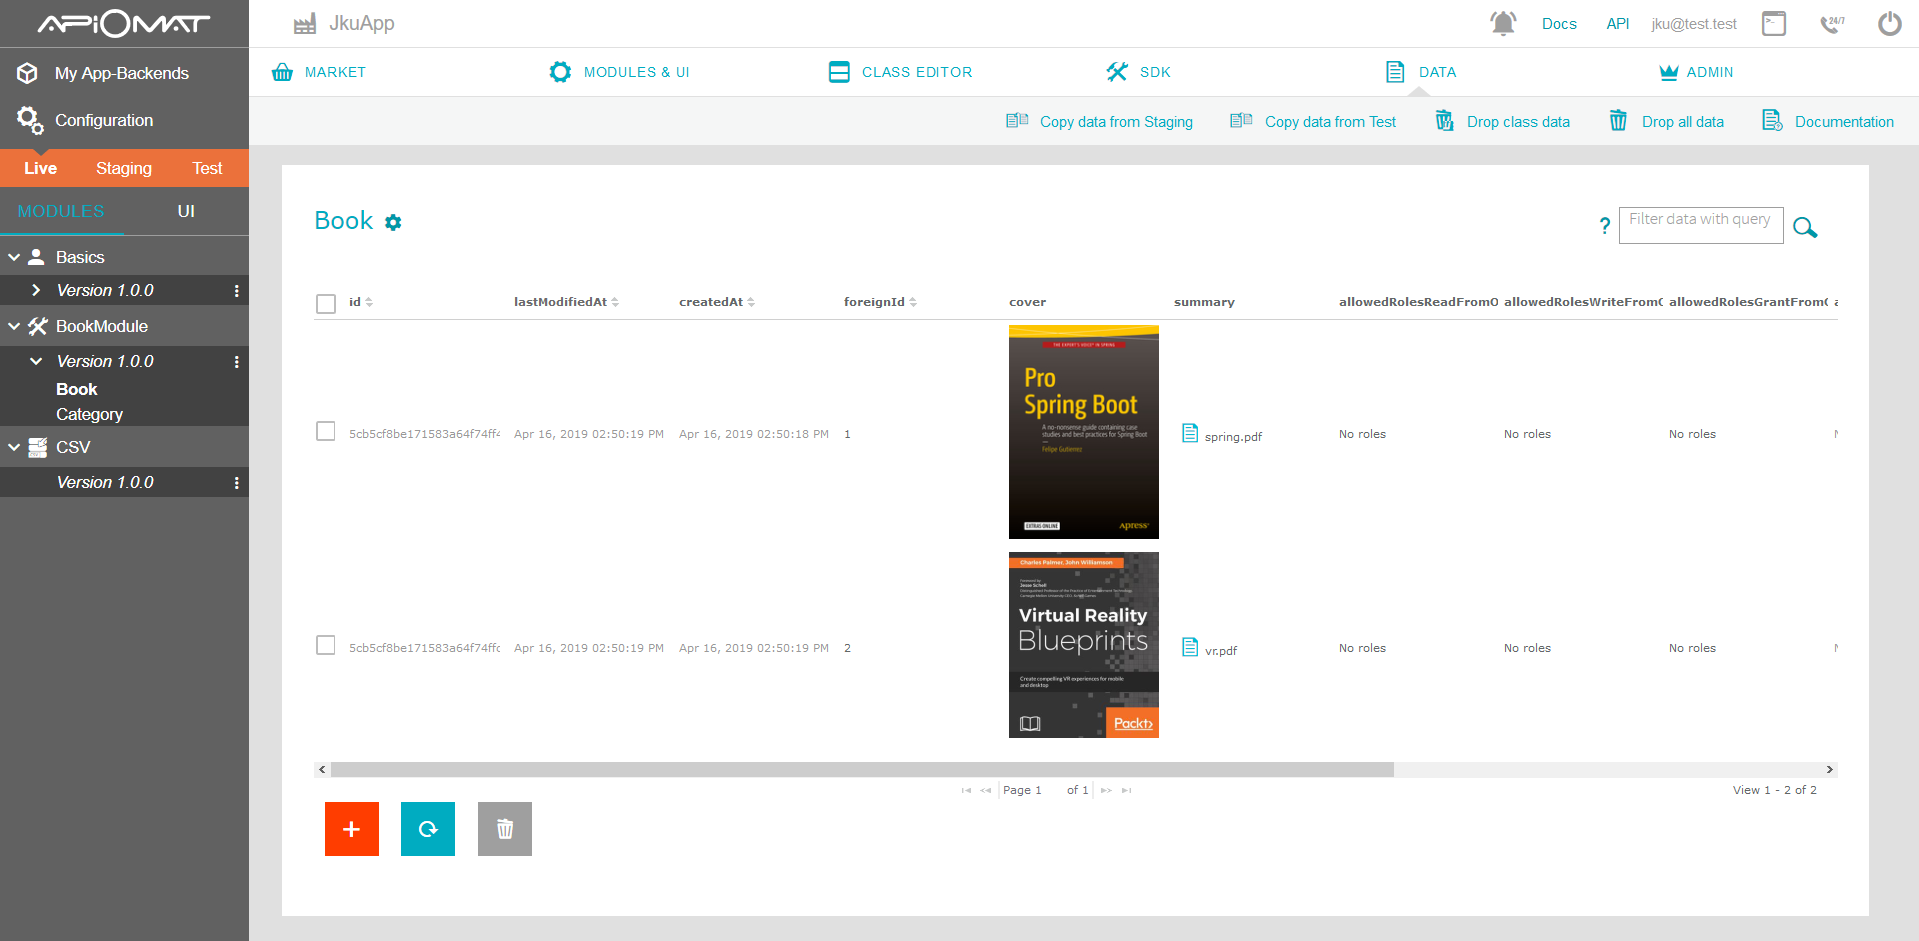Open the notifications bell icon
Viewport: 1919px width, 941px height.
1503,23
